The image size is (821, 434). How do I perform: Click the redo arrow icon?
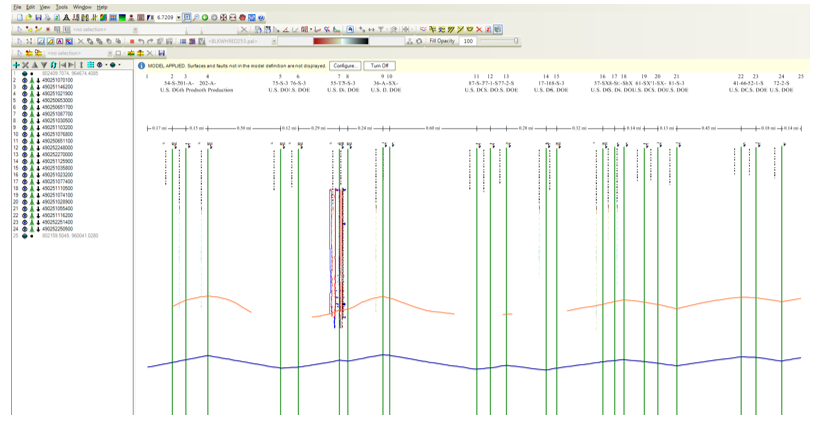pyautogui.click(x=150, y=41)
